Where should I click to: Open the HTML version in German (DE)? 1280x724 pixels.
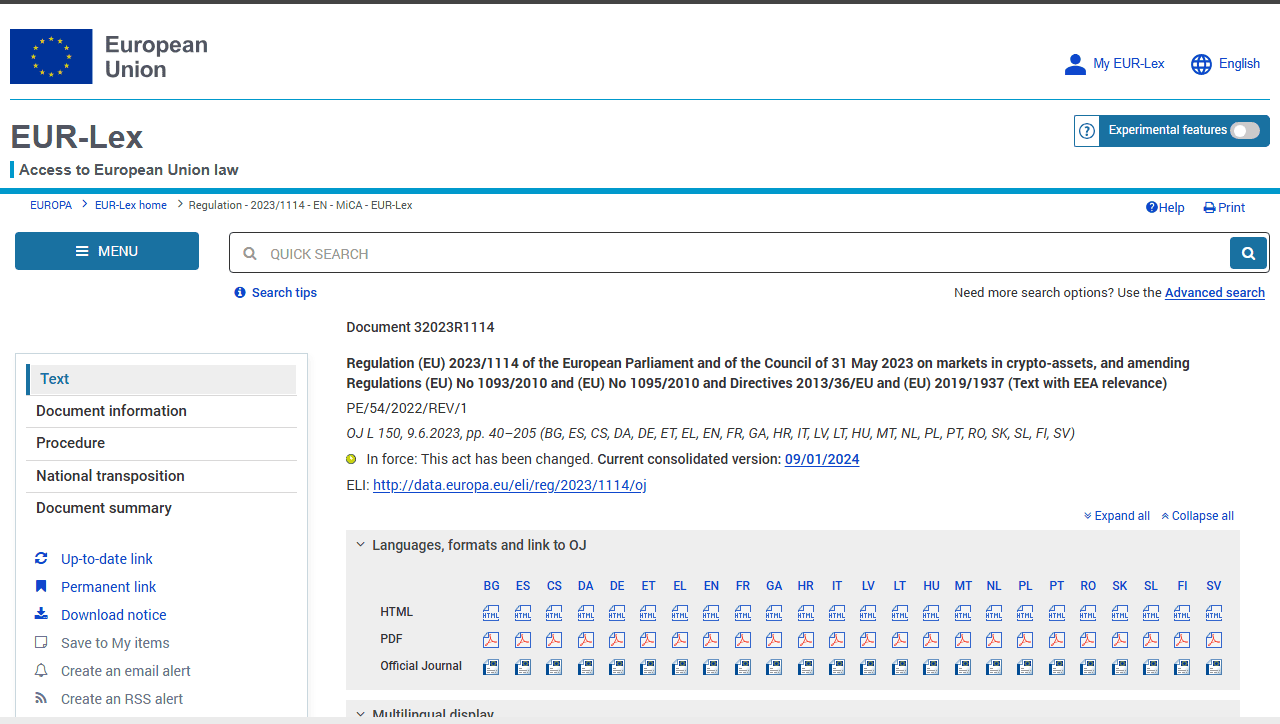617,613
